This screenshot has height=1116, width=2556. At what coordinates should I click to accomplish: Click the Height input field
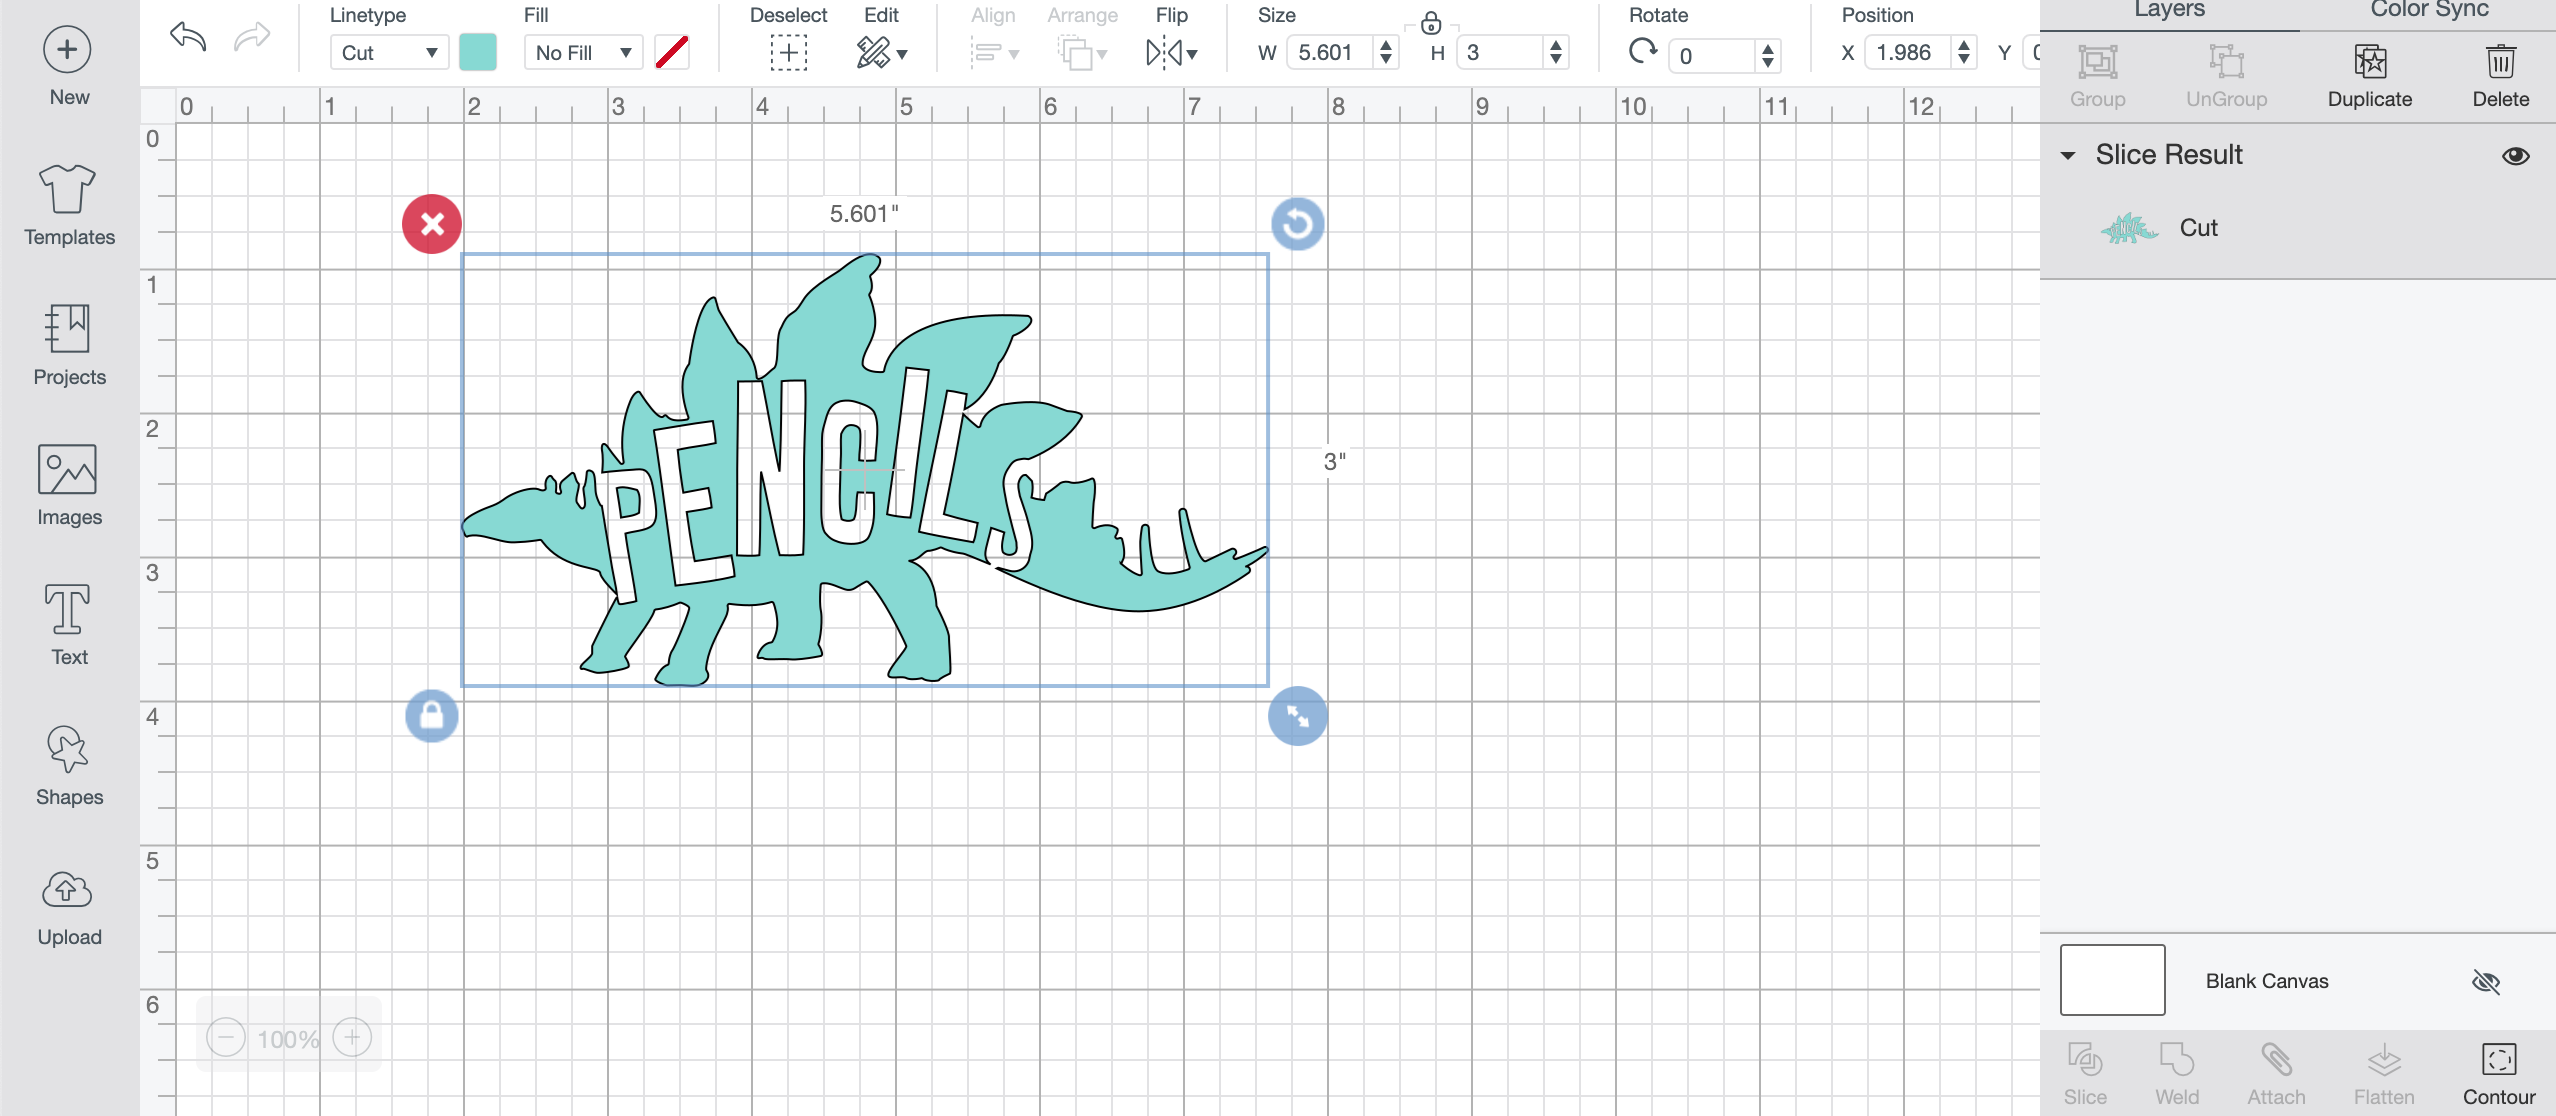1501,52
